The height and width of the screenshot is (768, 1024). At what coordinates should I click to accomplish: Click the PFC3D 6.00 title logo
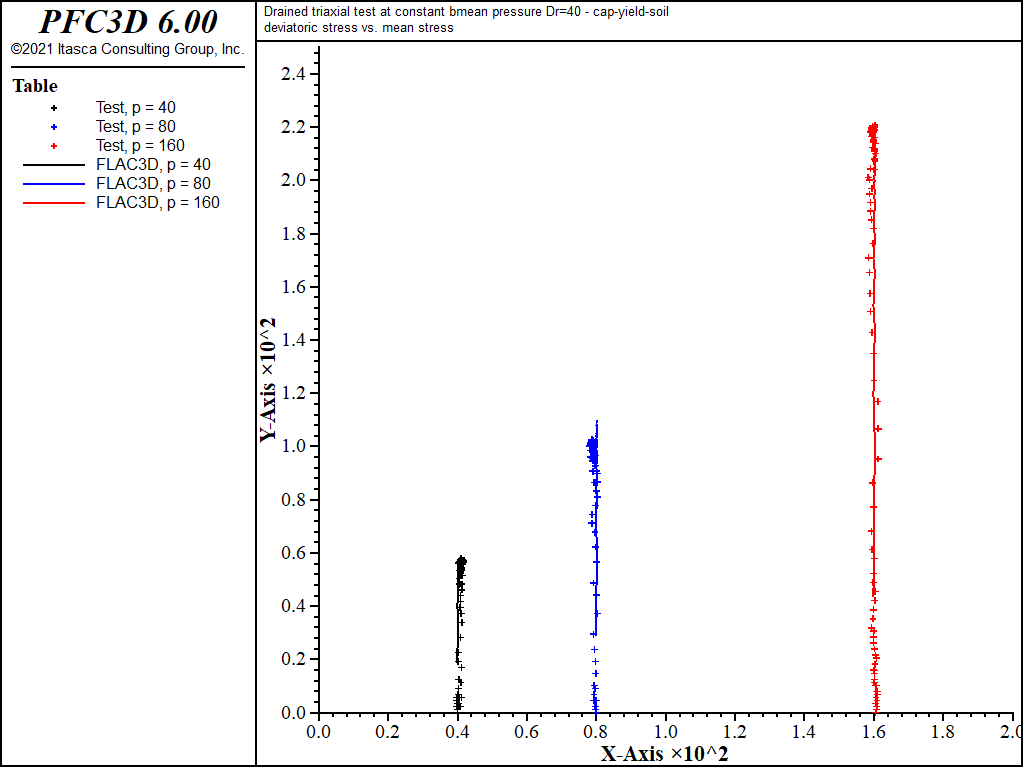tap(128, 23)
